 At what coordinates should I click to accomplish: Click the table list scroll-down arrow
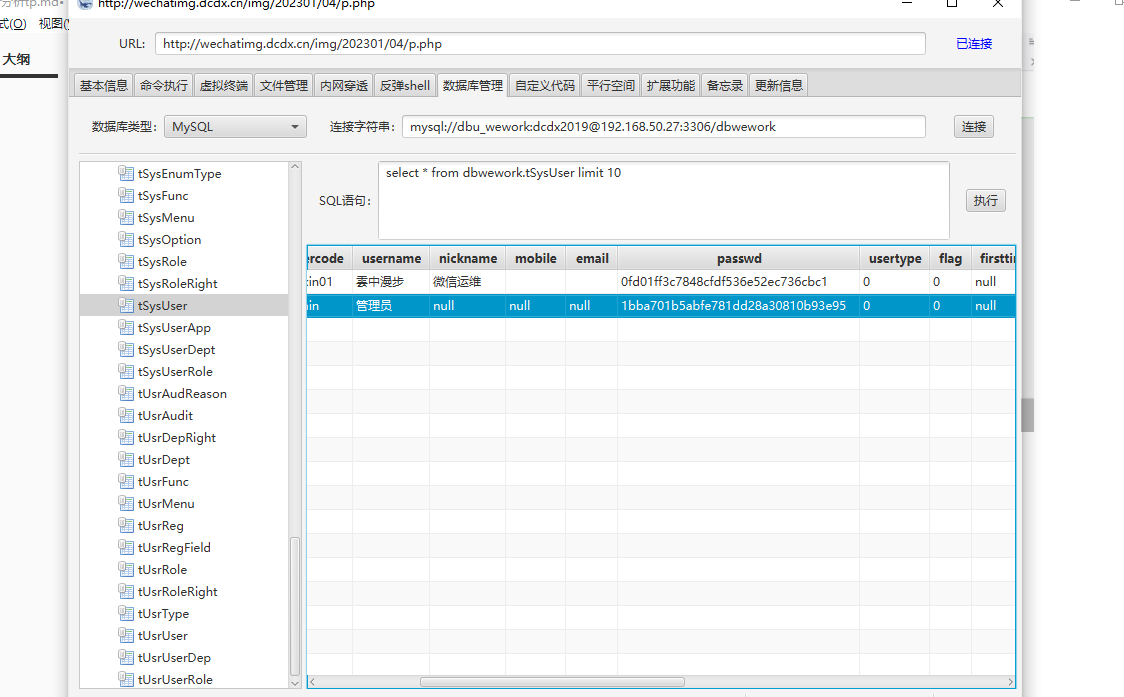click(x=295, y=683)
